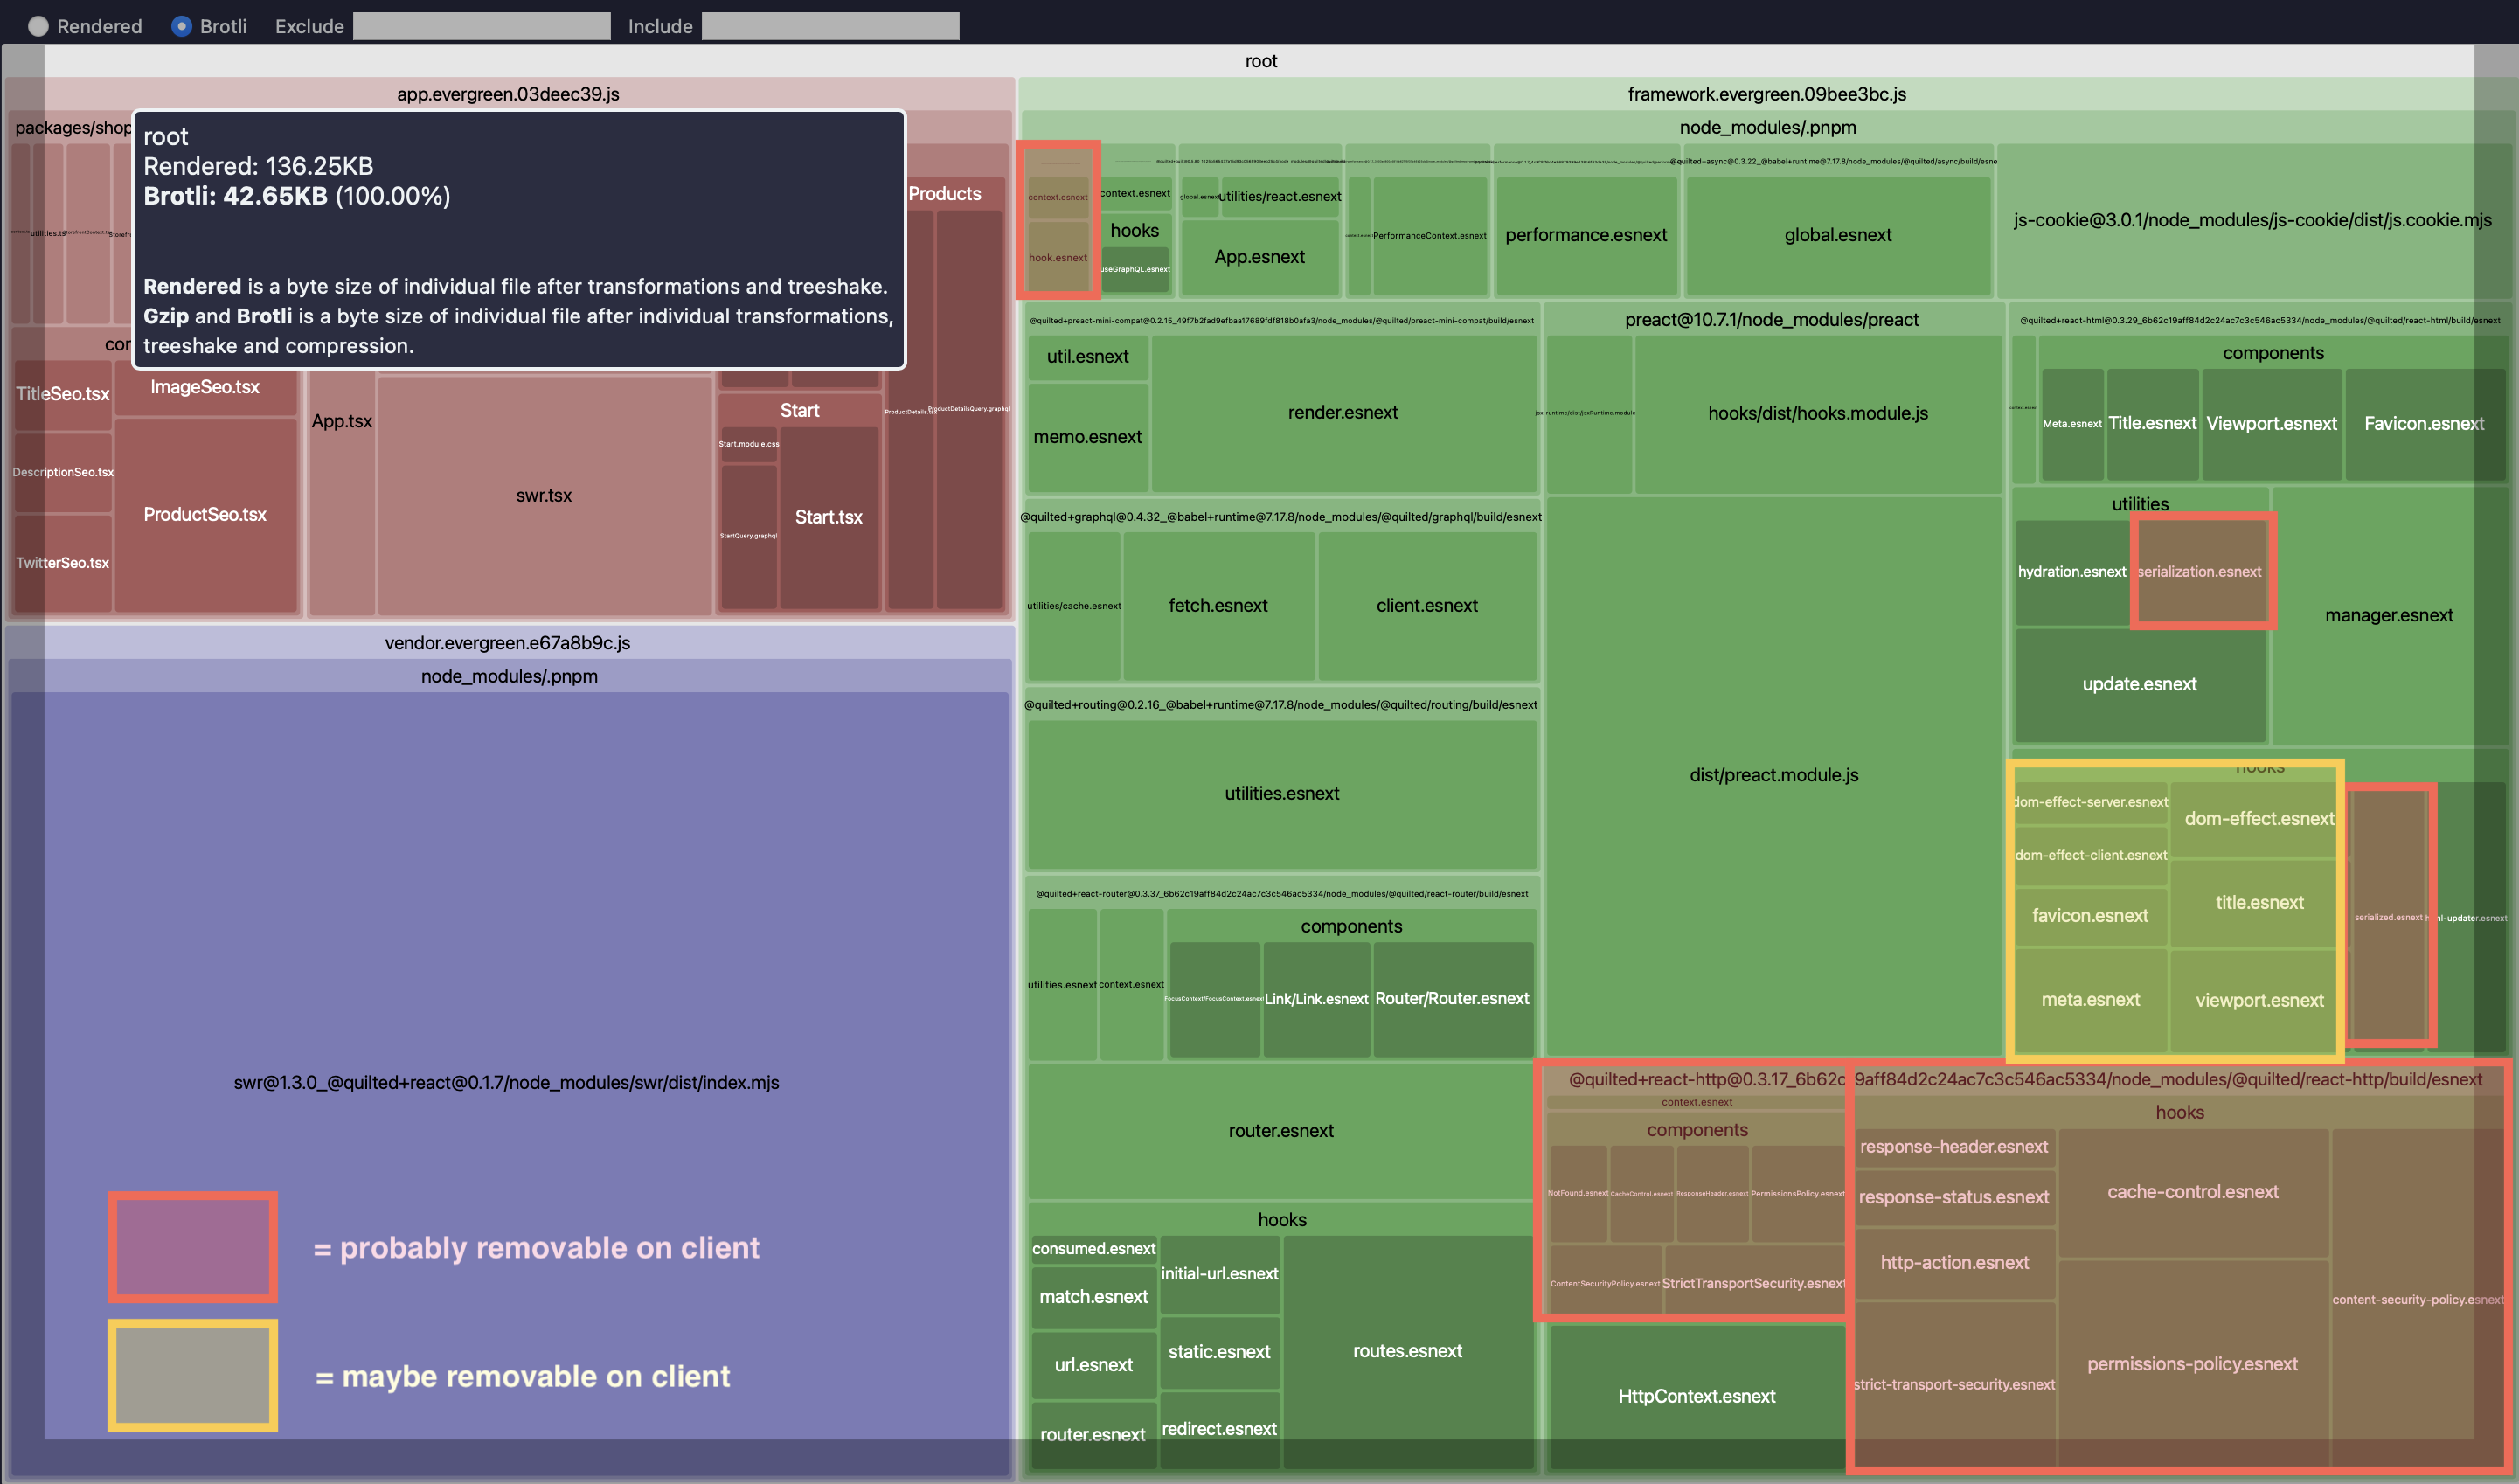This screenshot has width=2519, height=1484.
Task: Open the vendor.evergreen.e67a8b9c.js header
Action: coord(507,642)
